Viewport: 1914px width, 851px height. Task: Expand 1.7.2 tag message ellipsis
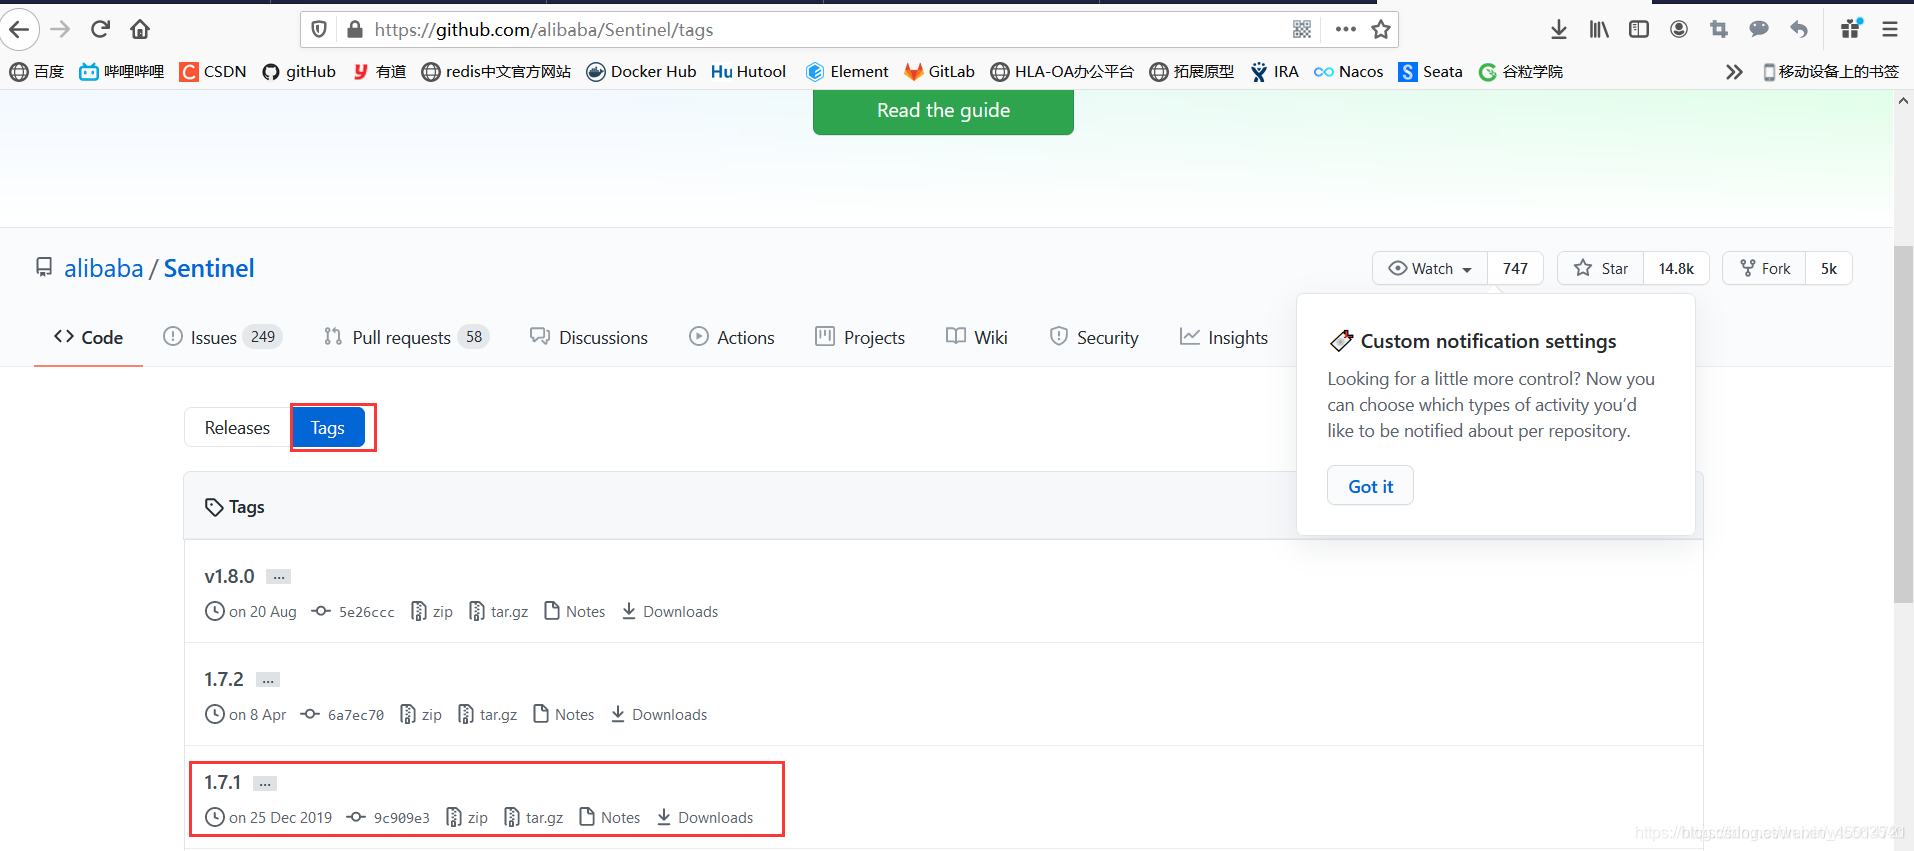(x=268, y=680)
